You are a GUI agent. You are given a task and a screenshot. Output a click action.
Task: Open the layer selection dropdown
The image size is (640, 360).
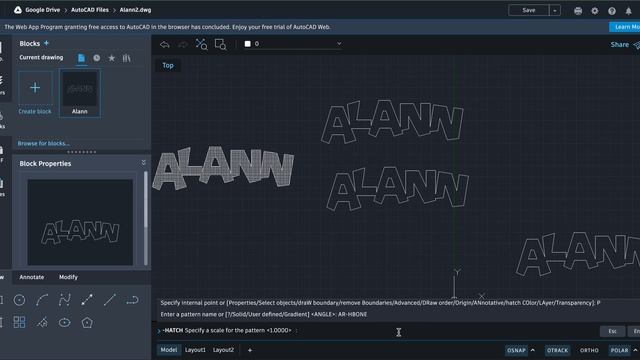click(293, 44)
